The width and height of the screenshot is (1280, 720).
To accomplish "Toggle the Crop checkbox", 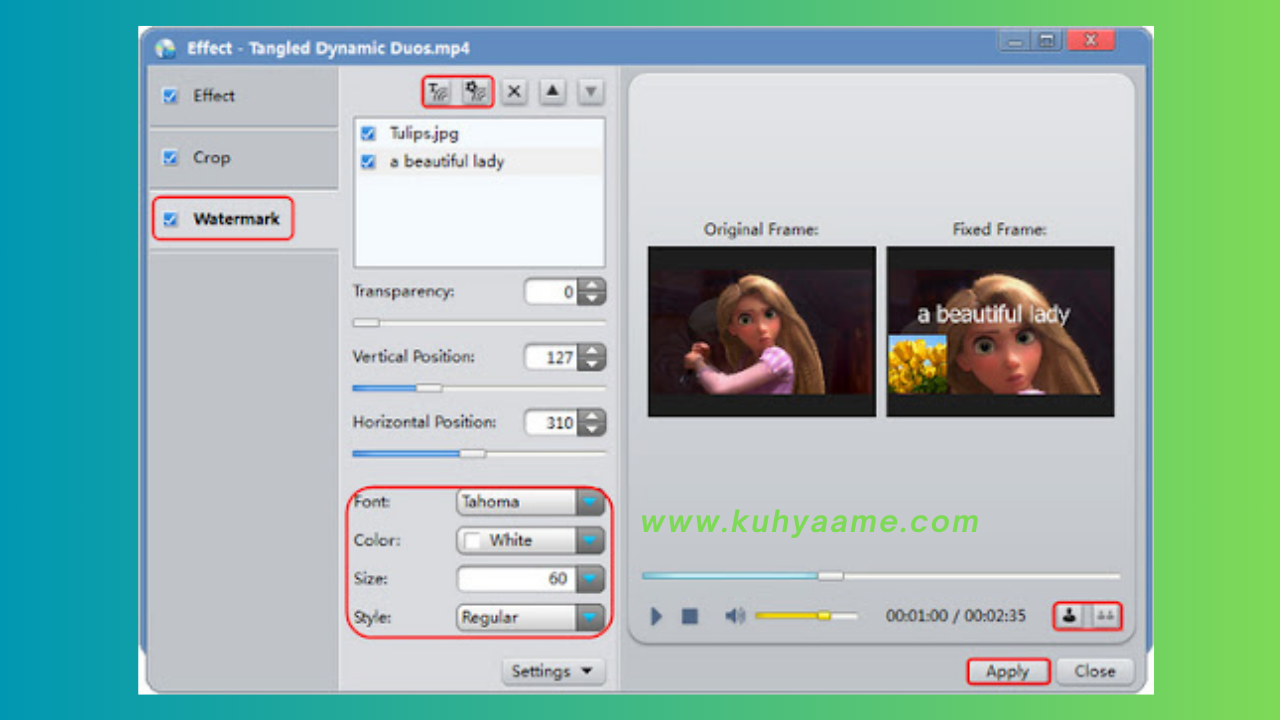I will click(170, 157).
